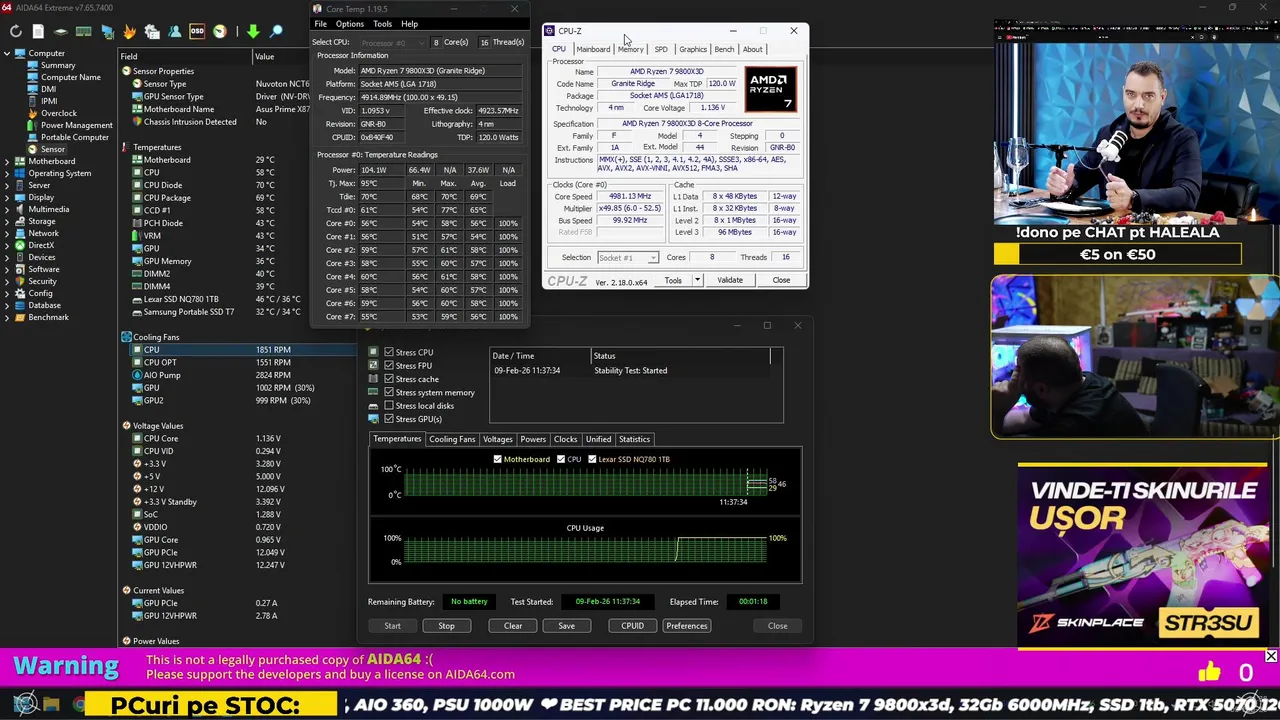1280x720 pixels.
Task: Open the AIDA64 Report toolbar icon
Action: [x=38, y=31]
